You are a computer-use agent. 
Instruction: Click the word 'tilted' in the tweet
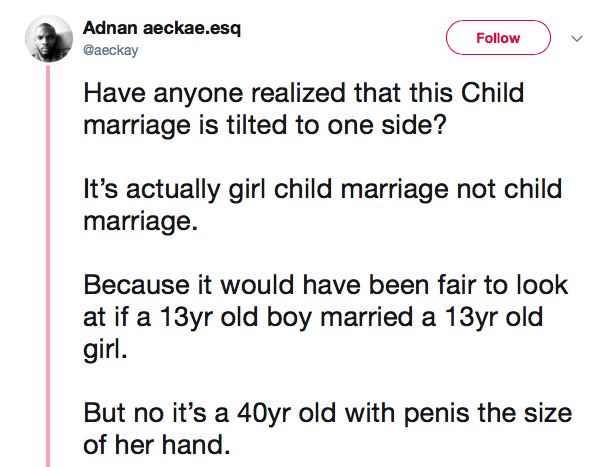tap(257, 124)
